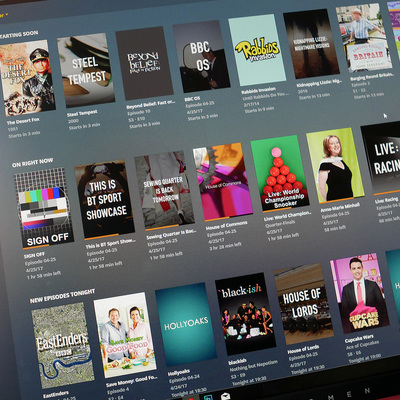
Task: Click the red app icon in taskbar
Action: pyautogui.click(x=192, y=398)
